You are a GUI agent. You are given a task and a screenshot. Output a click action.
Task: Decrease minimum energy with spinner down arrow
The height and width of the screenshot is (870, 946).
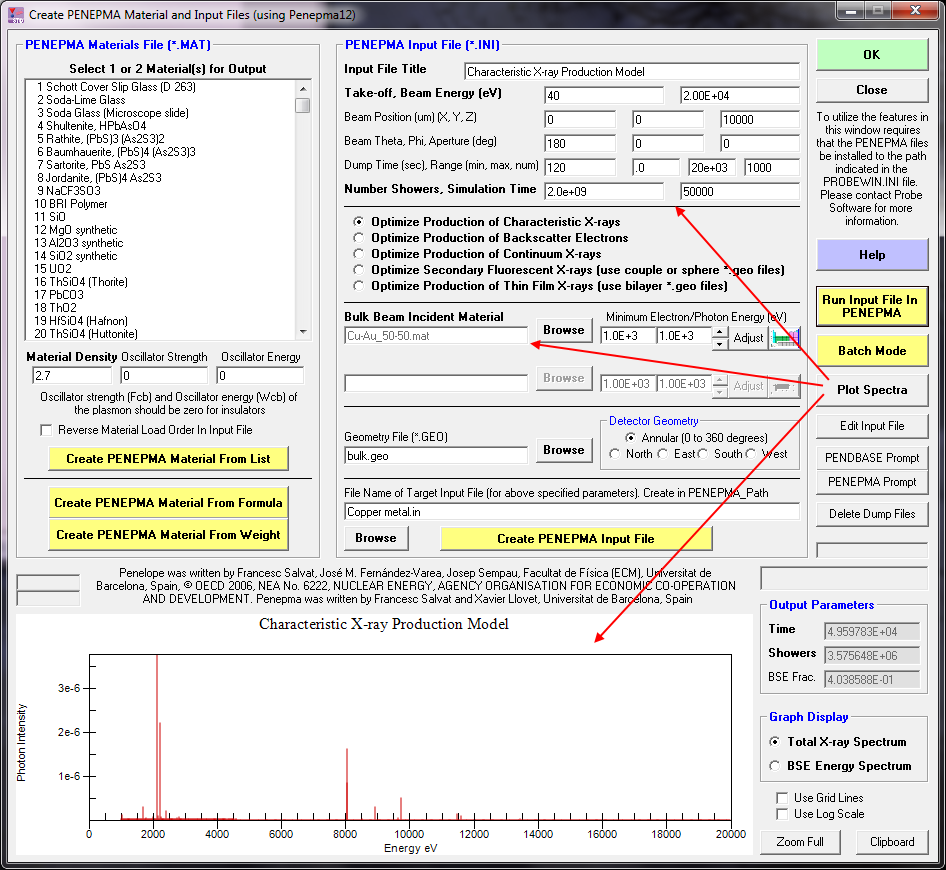[x=720, y=344]
